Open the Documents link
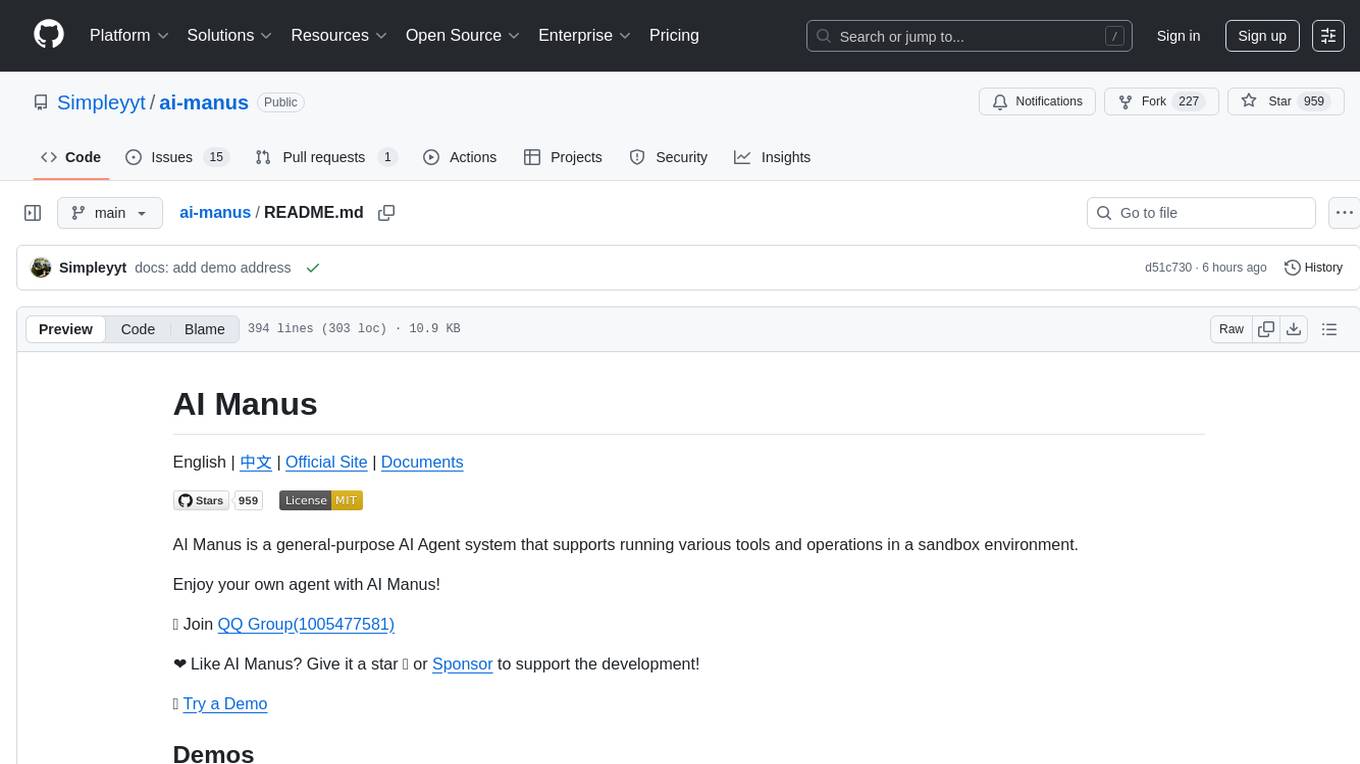 point(422,462)
